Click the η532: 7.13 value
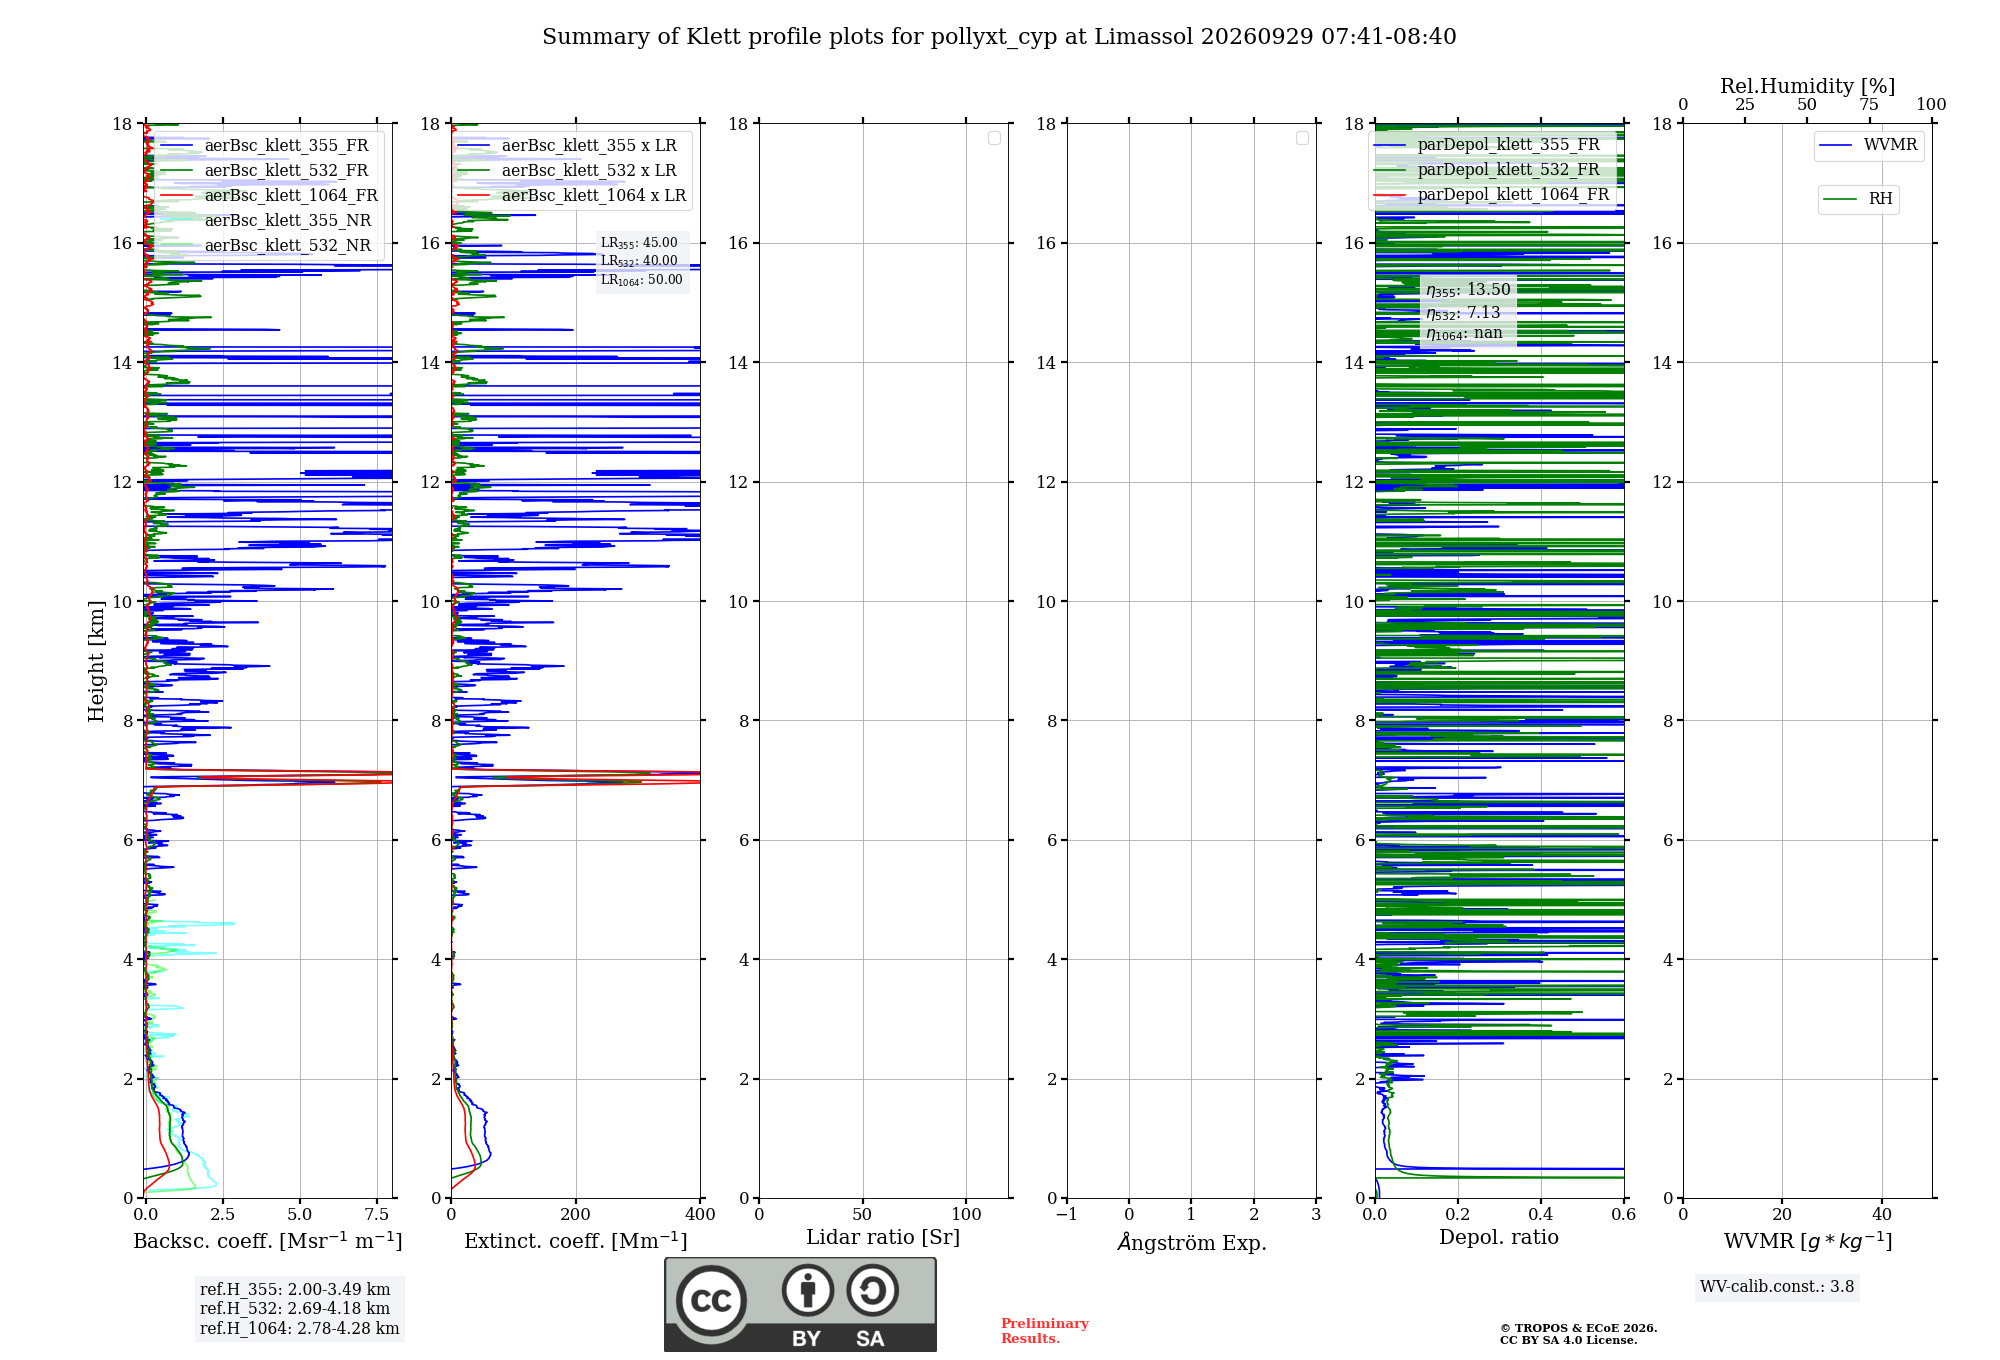Viewport: 2000px width, 1360px height. 1463,313
